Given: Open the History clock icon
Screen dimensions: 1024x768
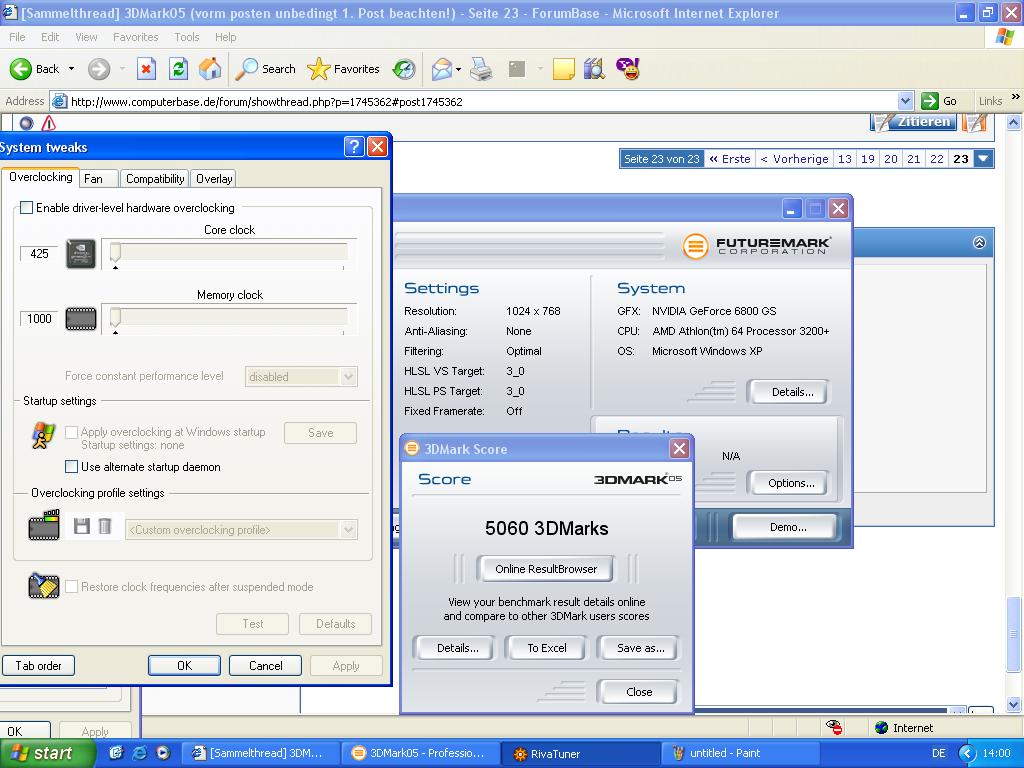Looking at the screenshot, I should pyautogui.click(x=404, y=69).
